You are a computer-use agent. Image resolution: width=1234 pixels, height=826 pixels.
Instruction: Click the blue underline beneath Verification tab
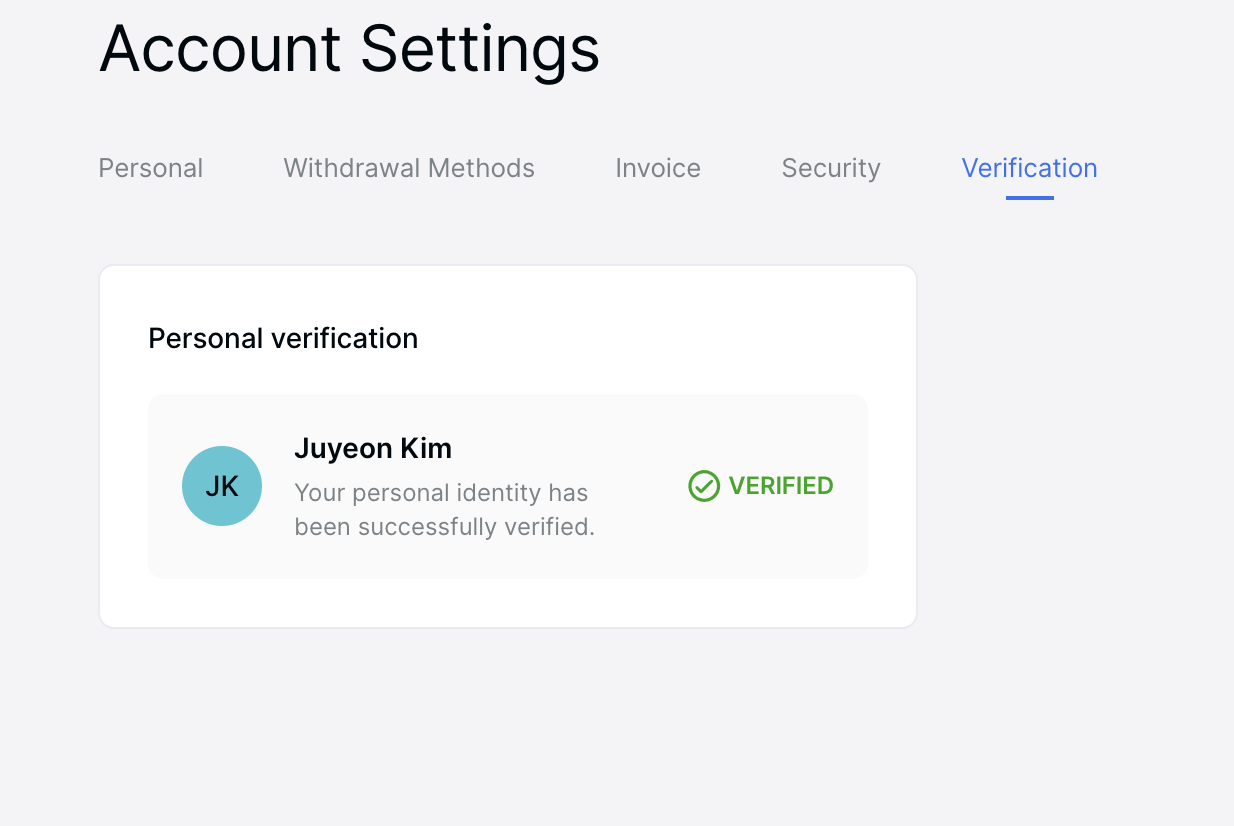click(1030, 198)
